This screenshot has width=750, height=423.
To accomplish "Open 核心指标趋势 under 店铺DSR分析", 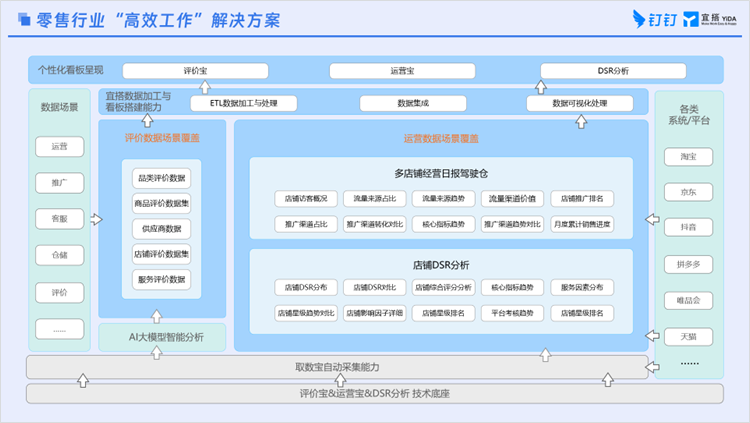I will pyautogui.click(x=512, y=288).
